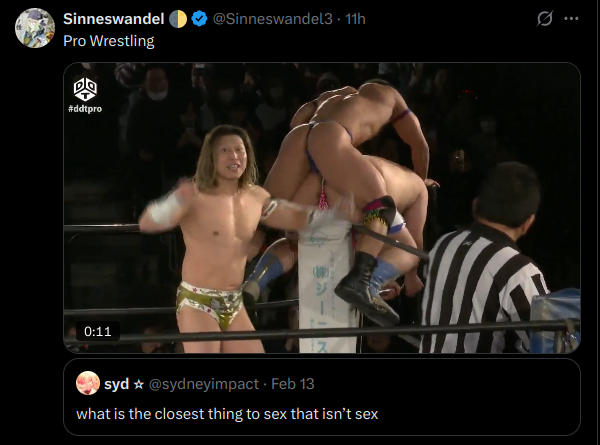
Task: Click the @Sinneswandel3 handle
Action: pos(272,19)
